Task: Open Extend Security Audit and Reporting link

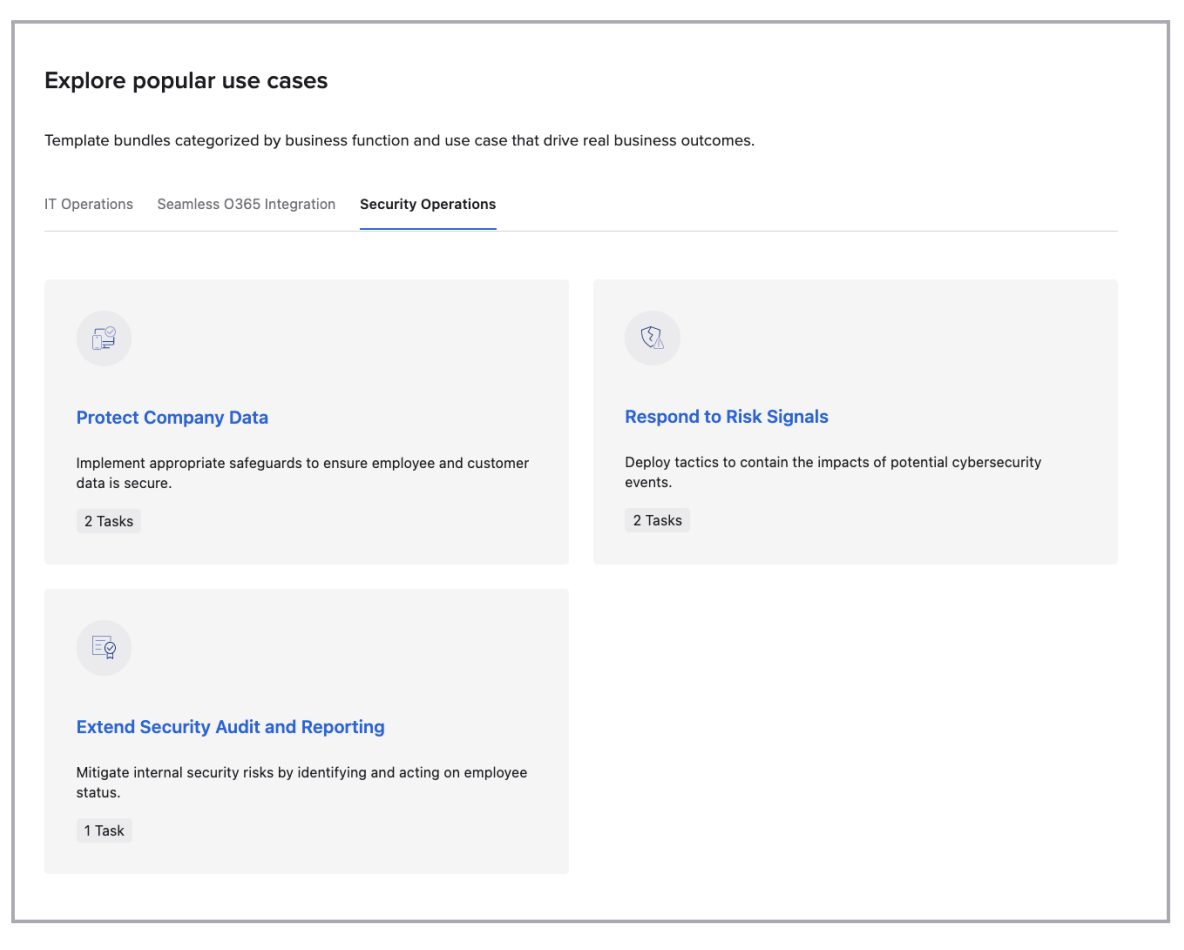Action: (230, 727)
